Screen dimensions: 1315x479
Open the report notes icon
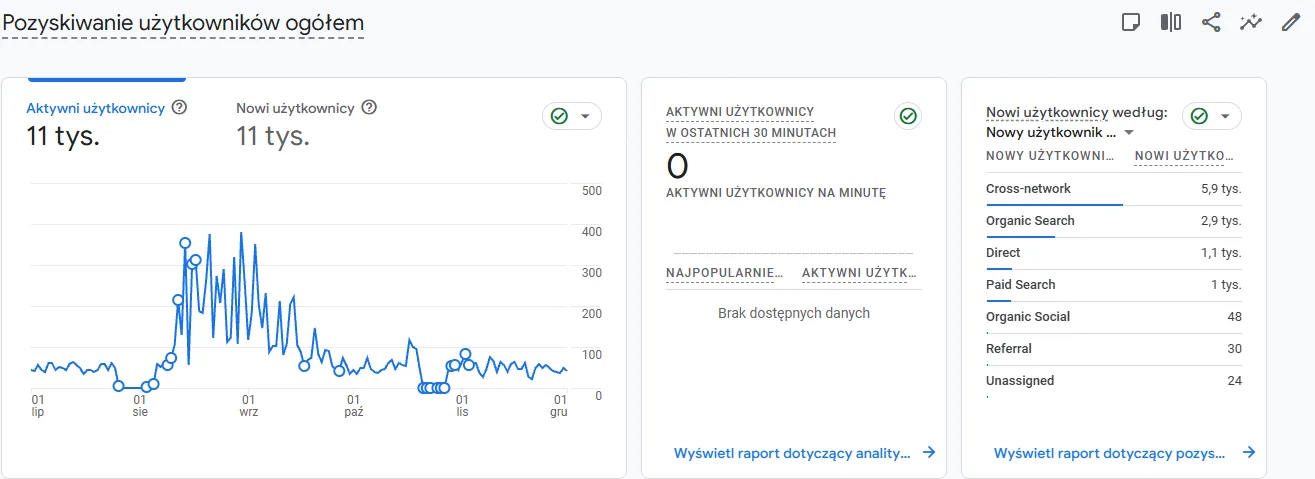click(1131, 22)
